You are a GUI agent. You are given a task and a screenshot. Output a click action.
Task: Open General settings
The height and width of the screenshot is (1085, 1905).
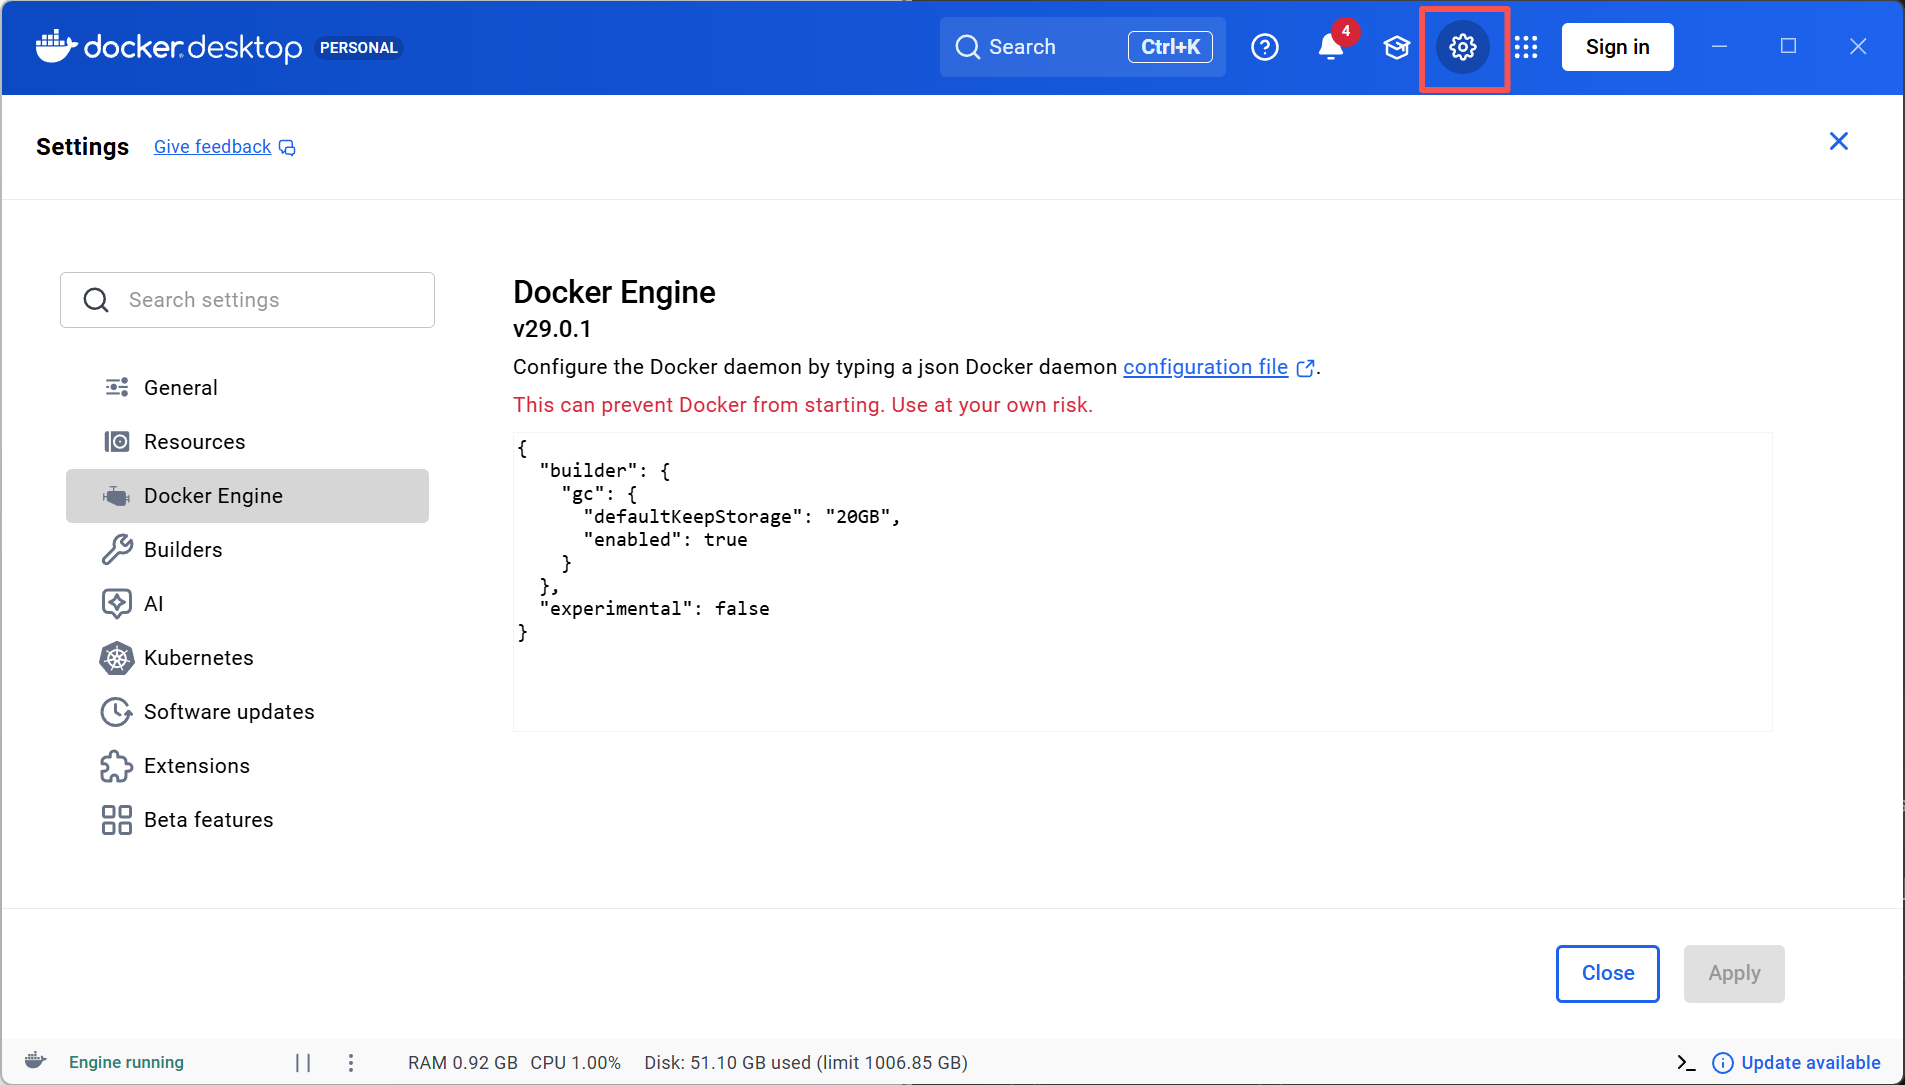pyautogui.click(x=247, y=387)
